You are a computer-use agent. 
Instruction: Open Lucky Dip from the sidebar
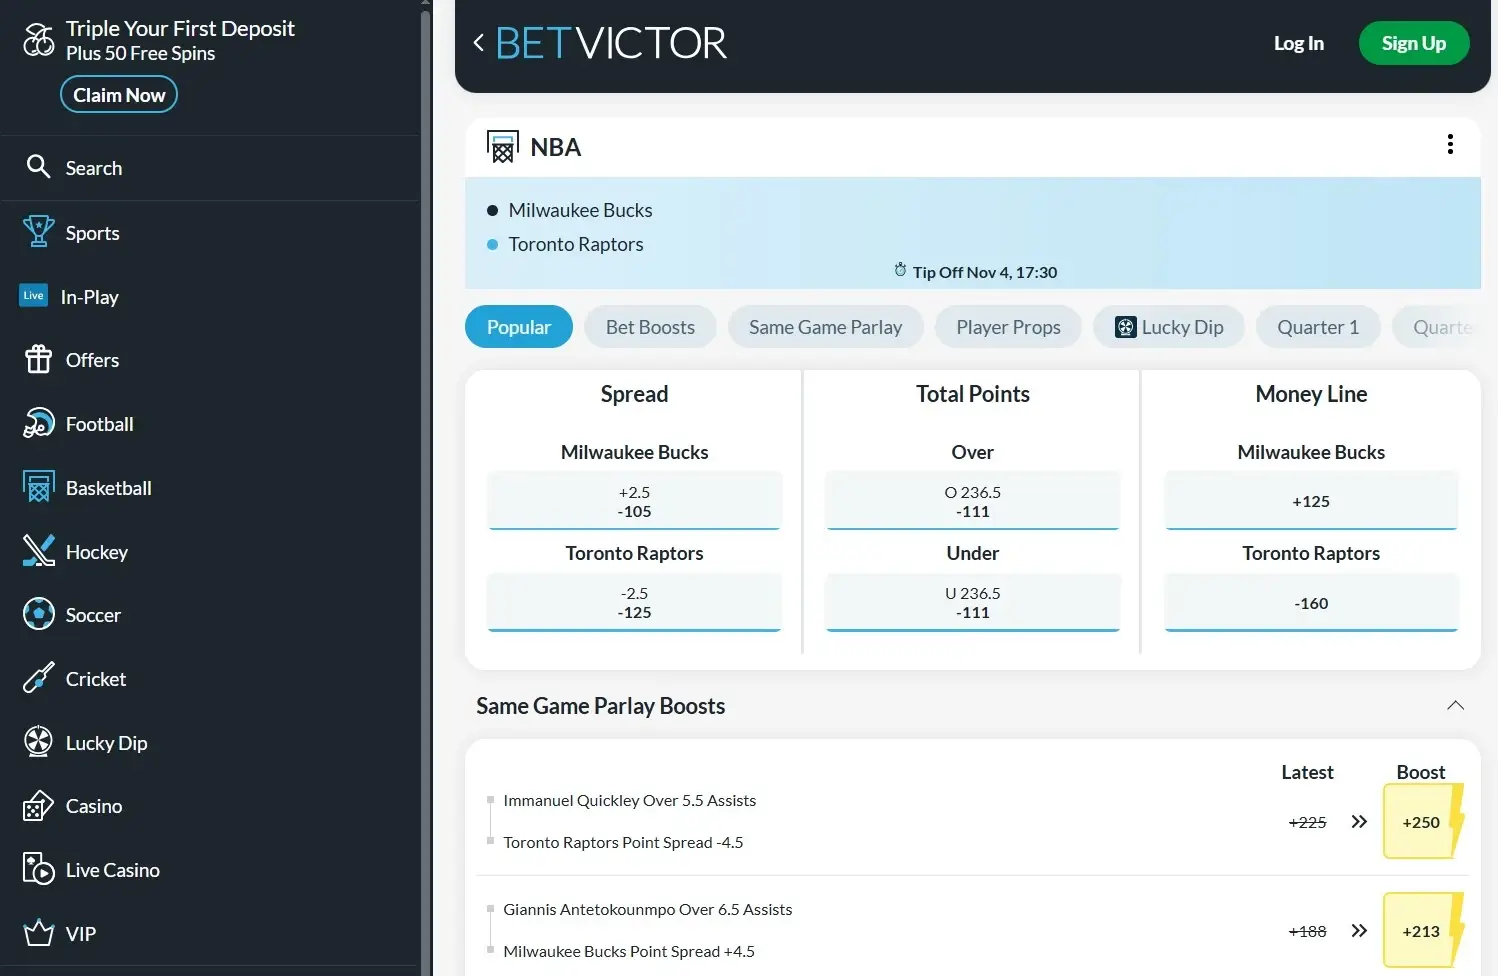tap(106, 742)
